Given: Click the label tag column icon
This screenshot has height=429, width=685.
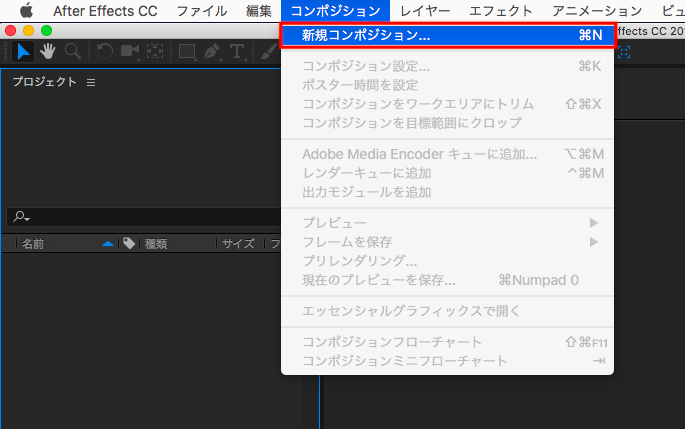Looking at the screenshot, I should 129,243.
